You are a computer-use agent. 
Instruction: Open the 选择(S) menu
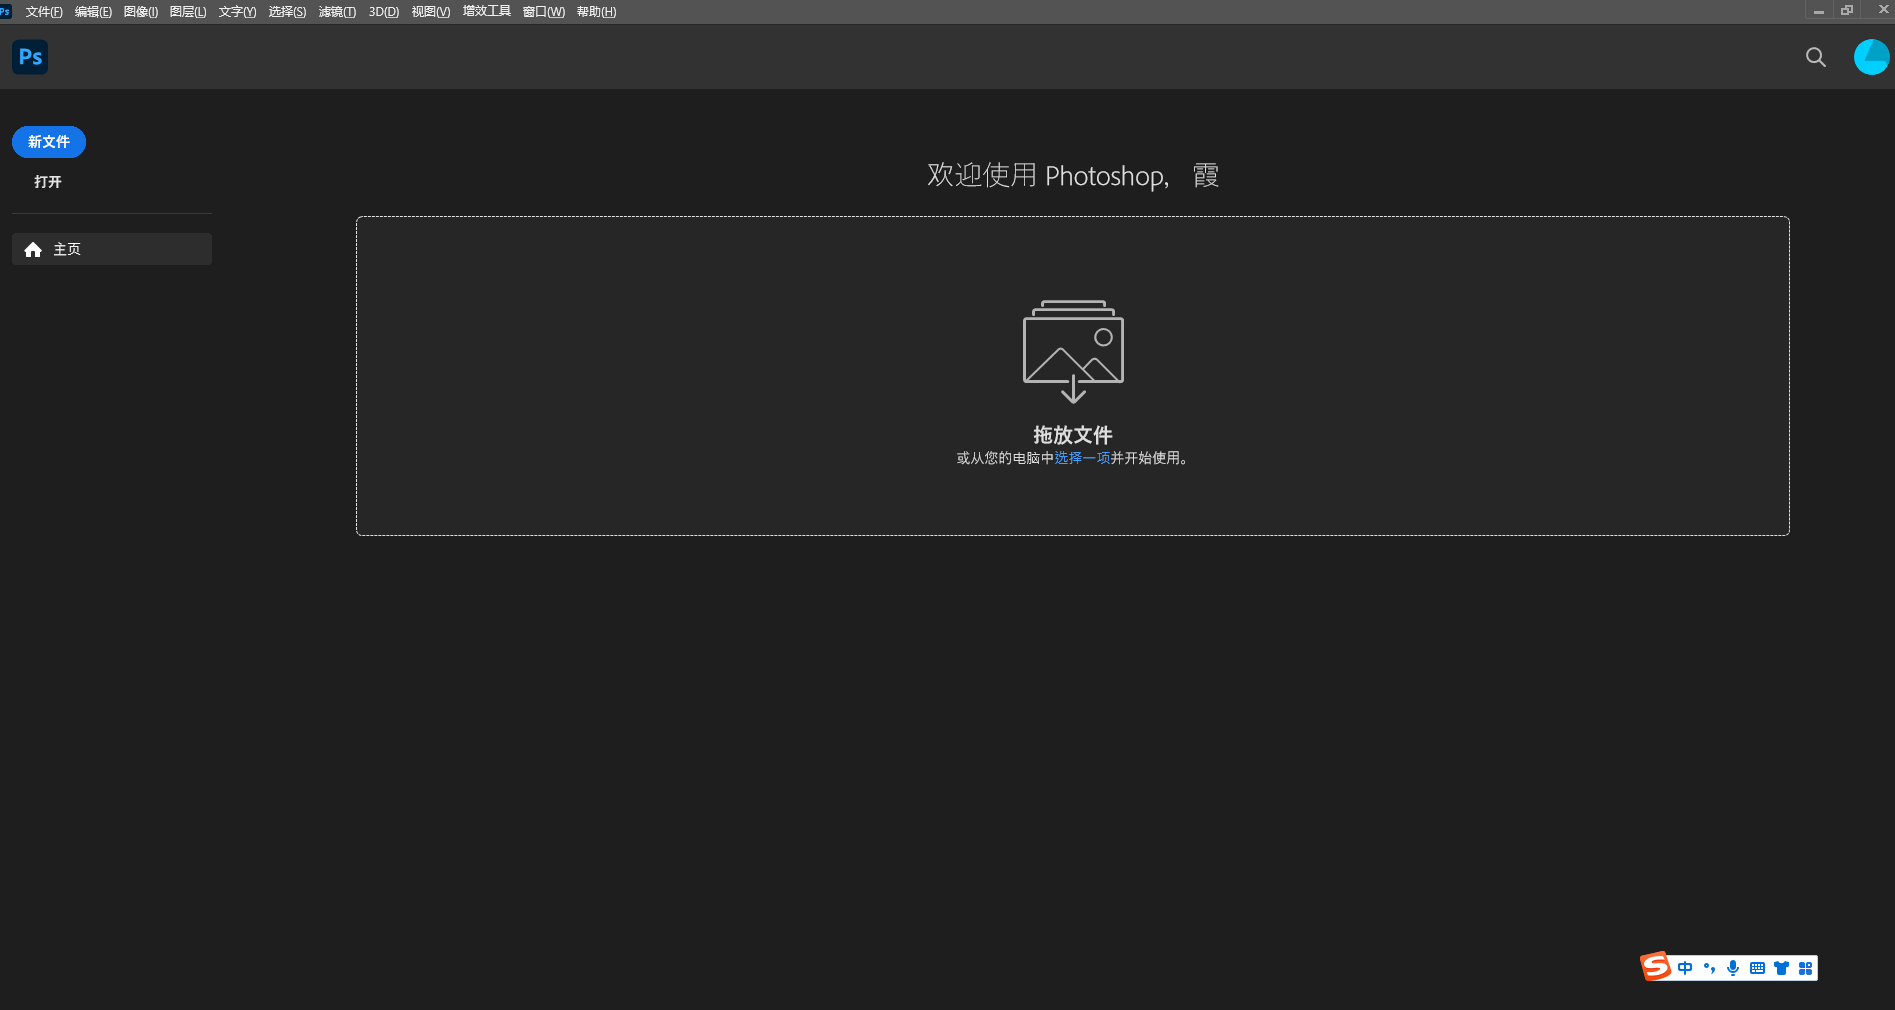(x=287, y=12)
